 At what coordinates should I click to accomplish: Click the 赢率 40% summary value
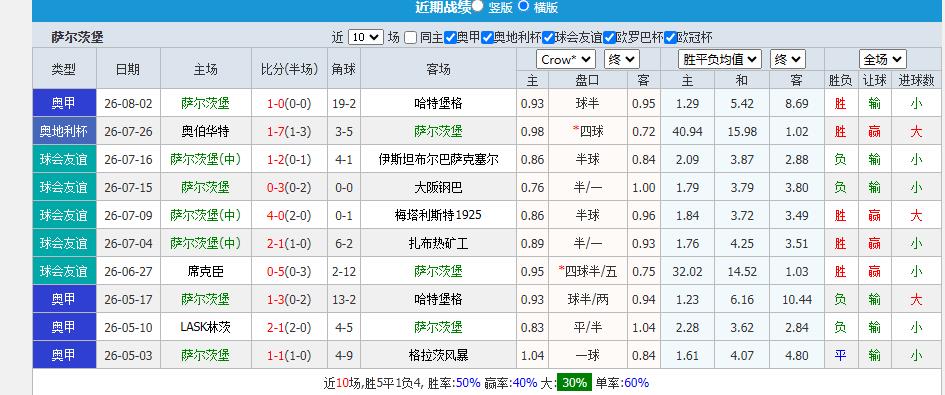525,382
